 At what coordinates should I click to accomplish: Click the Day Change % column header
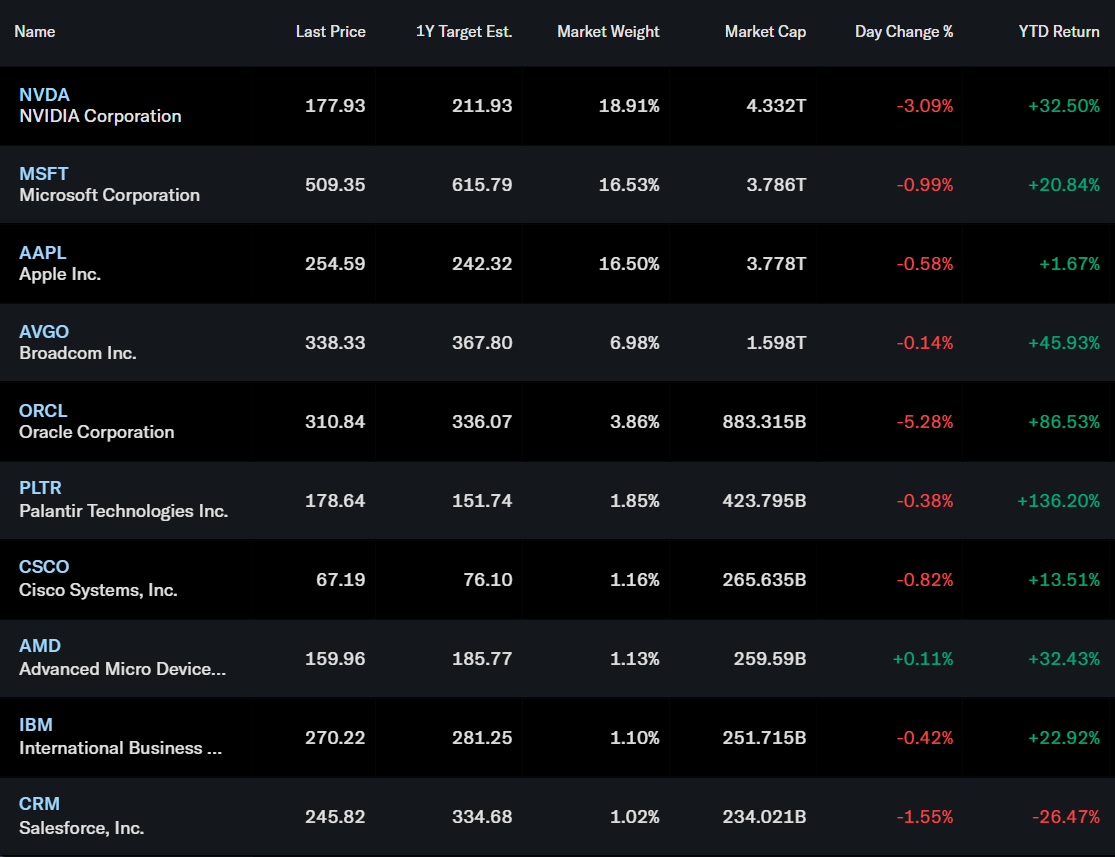904,31
